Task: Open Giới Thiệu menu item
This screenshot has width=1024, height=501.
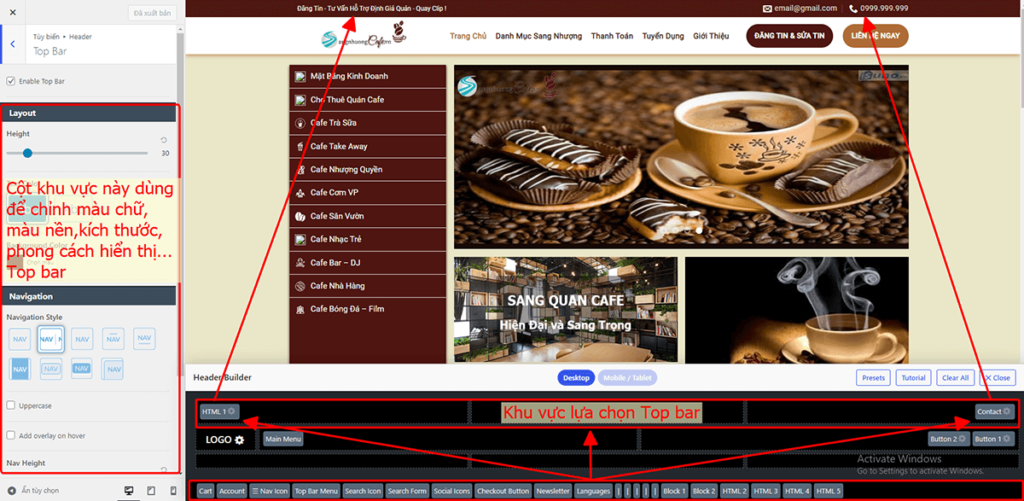Action: pyautogui.click(x=711, y=37)
